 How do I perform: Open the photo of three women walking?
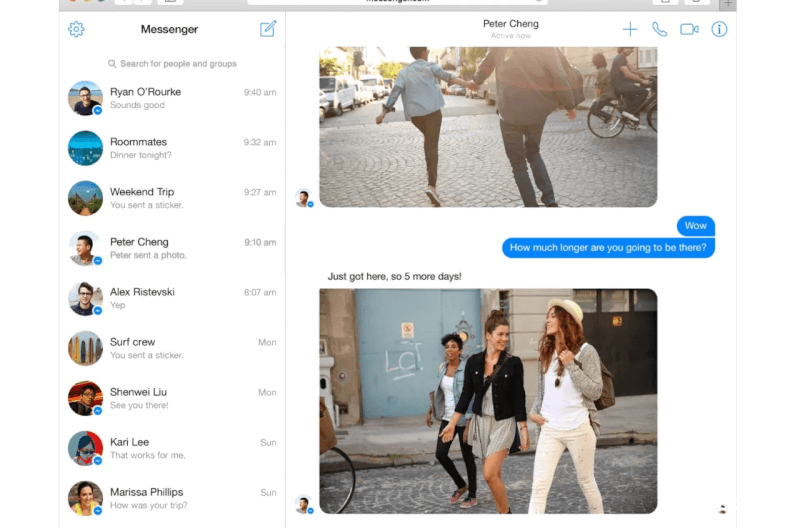point(488,401)
